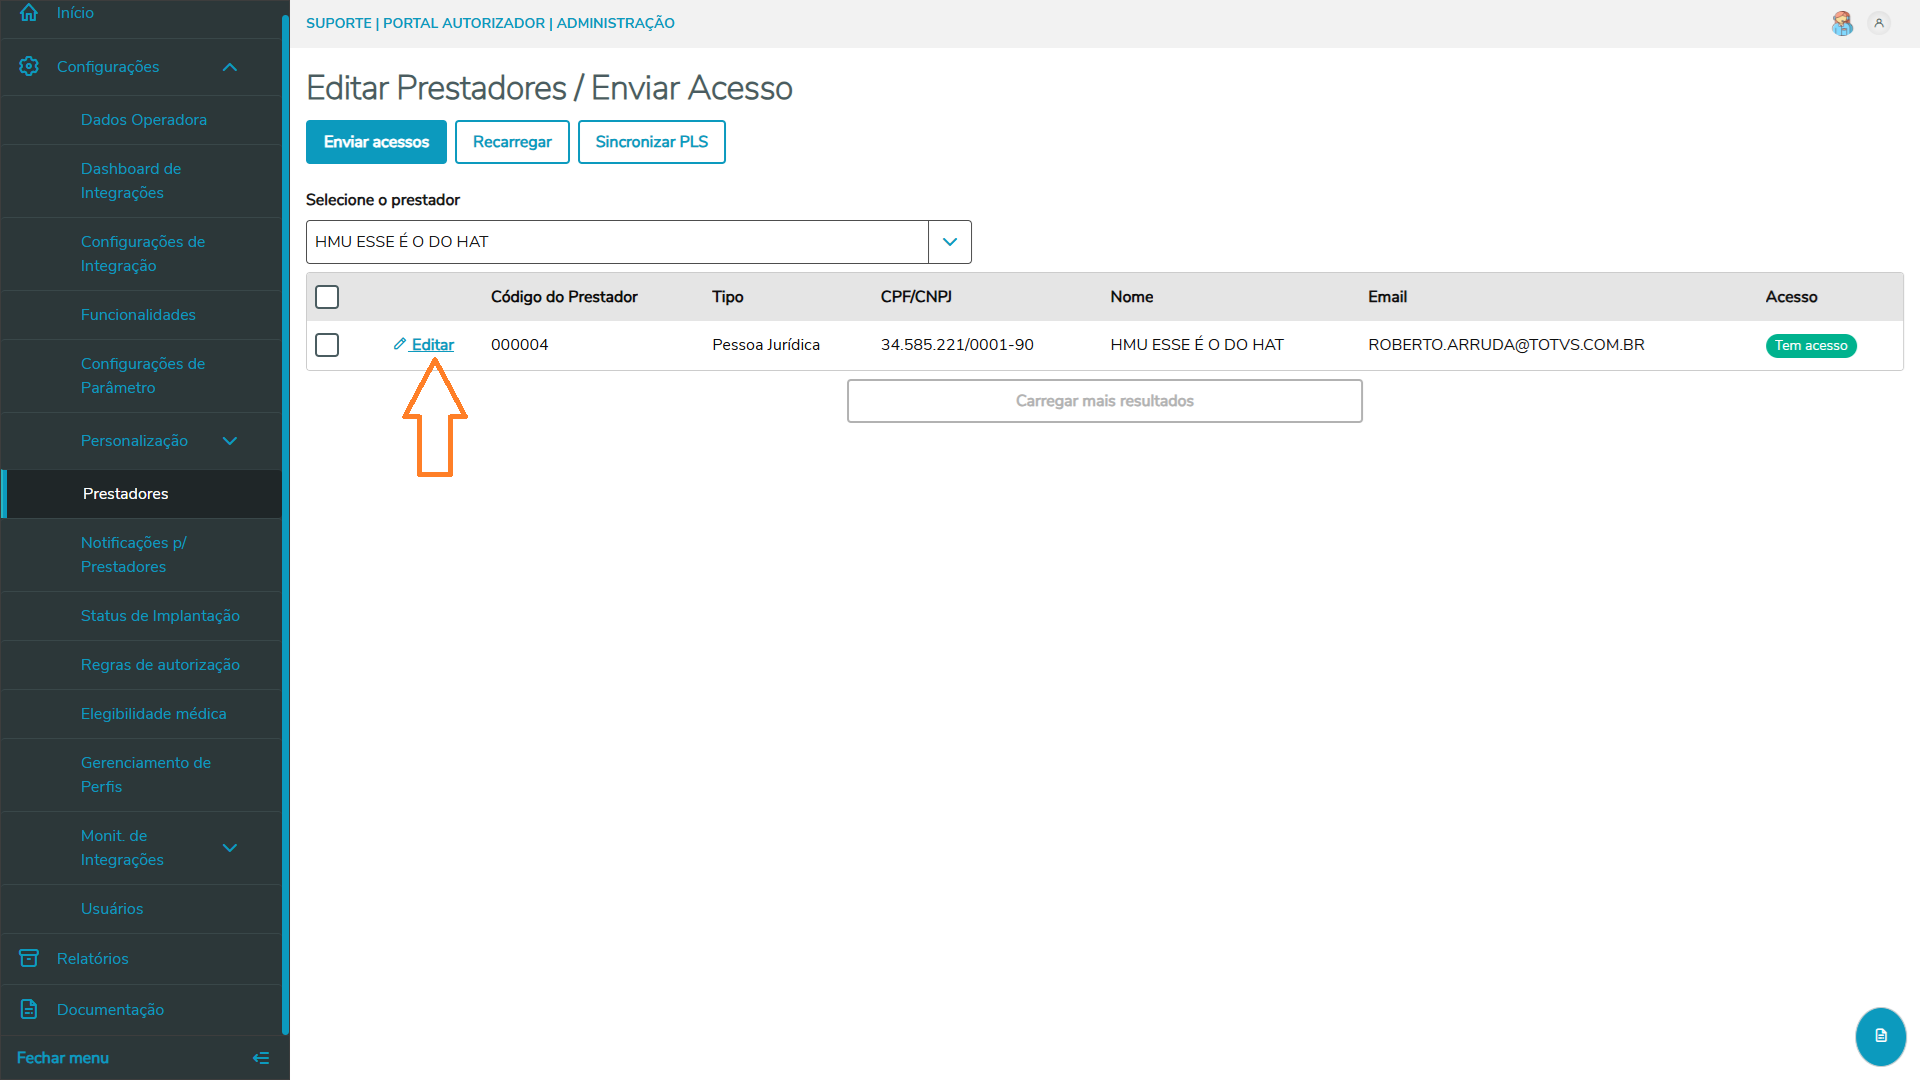Click the Documentação file icon

29,1009
